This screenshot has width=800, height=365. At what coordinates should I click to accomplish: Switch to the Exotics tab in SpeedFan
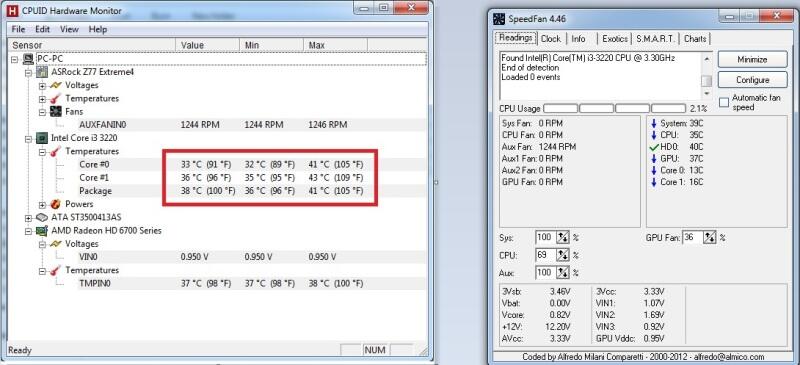(615, 39)
